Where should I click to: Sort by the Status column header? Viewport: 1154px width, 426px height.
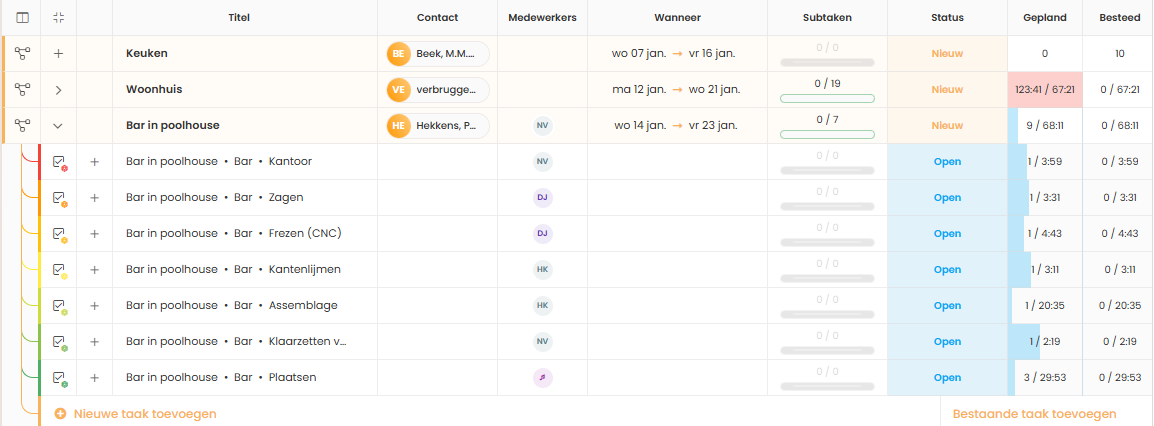(x=946, y=17)
